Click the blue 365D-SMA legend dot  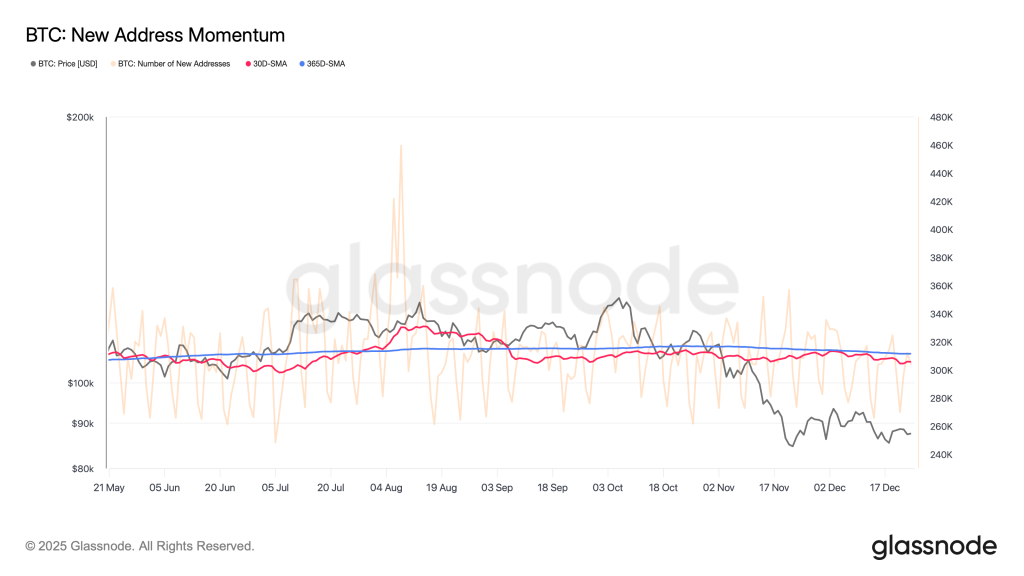pos(302,64)
